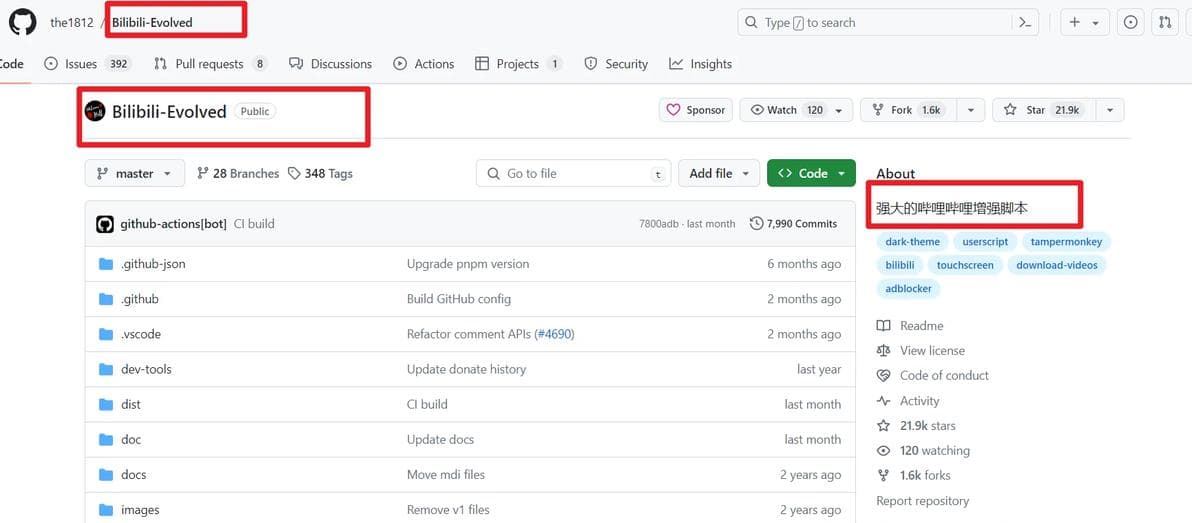Click the github-actions[bot] avatar icon
The width and height of the screenshot is (1192, 523).
[x=105, y=224]
